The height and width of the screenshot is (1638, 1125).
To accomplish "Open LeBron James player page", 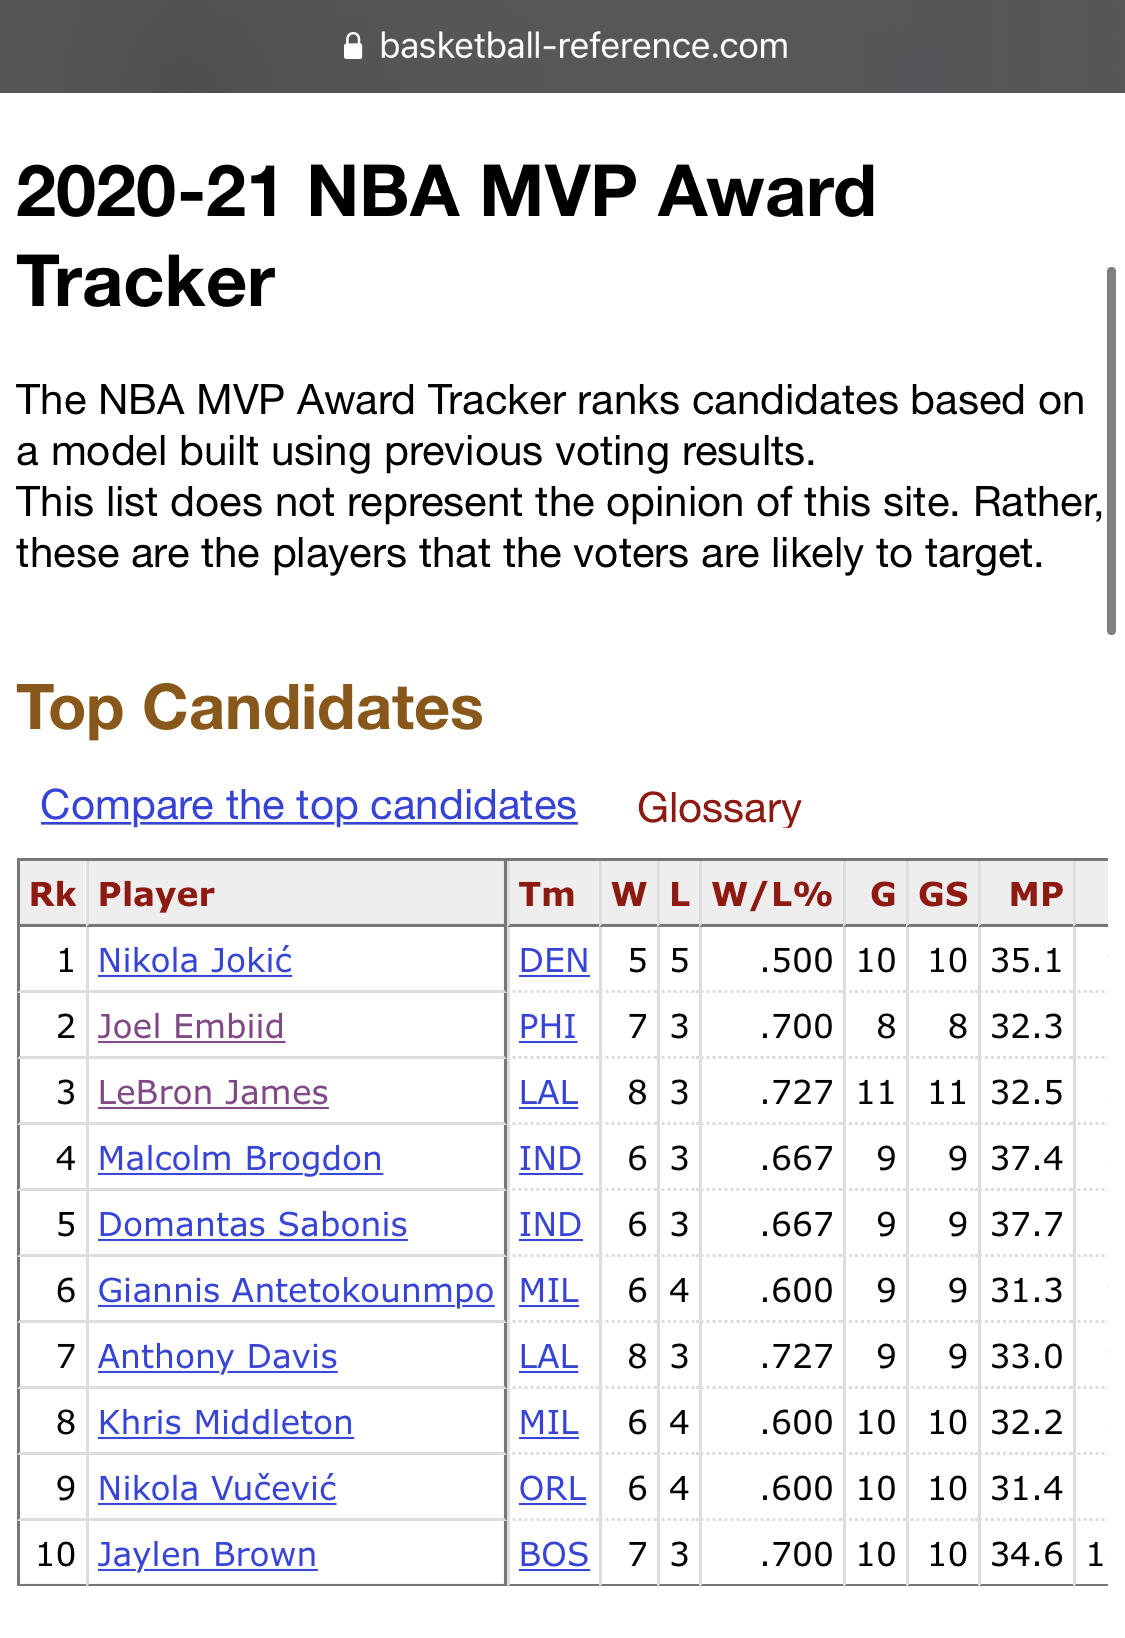I will (x=213, y=1092).
